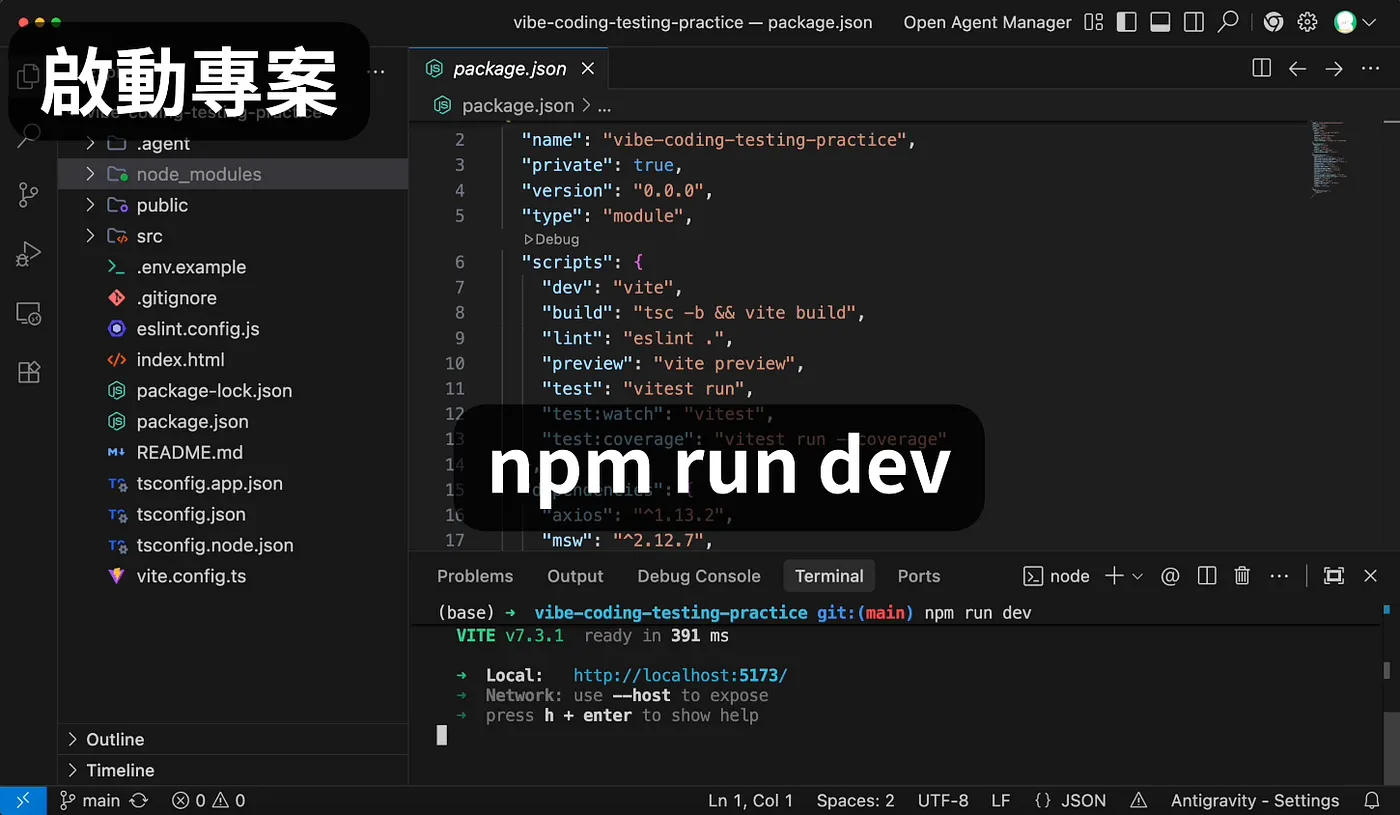This screenshot has width=1400, height=815.
Task: Kill terminal with the trash icon
Action: pyautogui.click(x=1242, y=576)
